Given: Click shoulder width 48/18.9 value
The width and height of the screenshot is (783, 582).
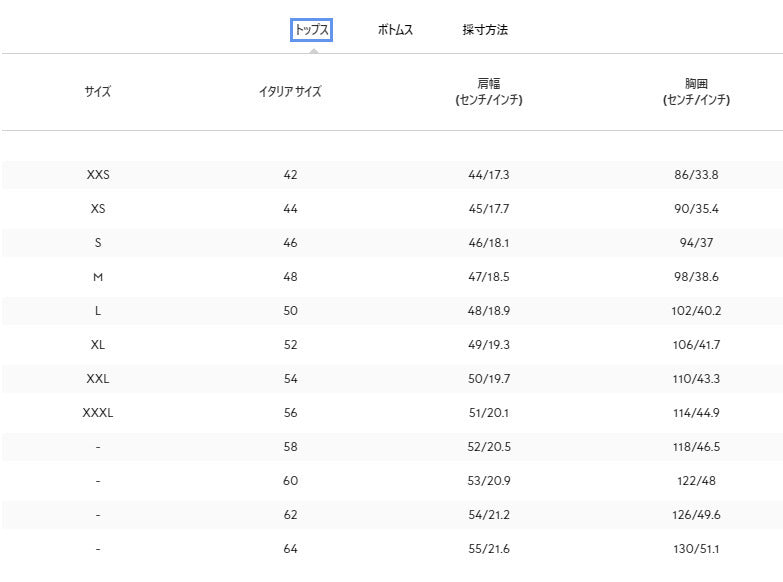Looking at the screenshot, I should pos(489,311).
